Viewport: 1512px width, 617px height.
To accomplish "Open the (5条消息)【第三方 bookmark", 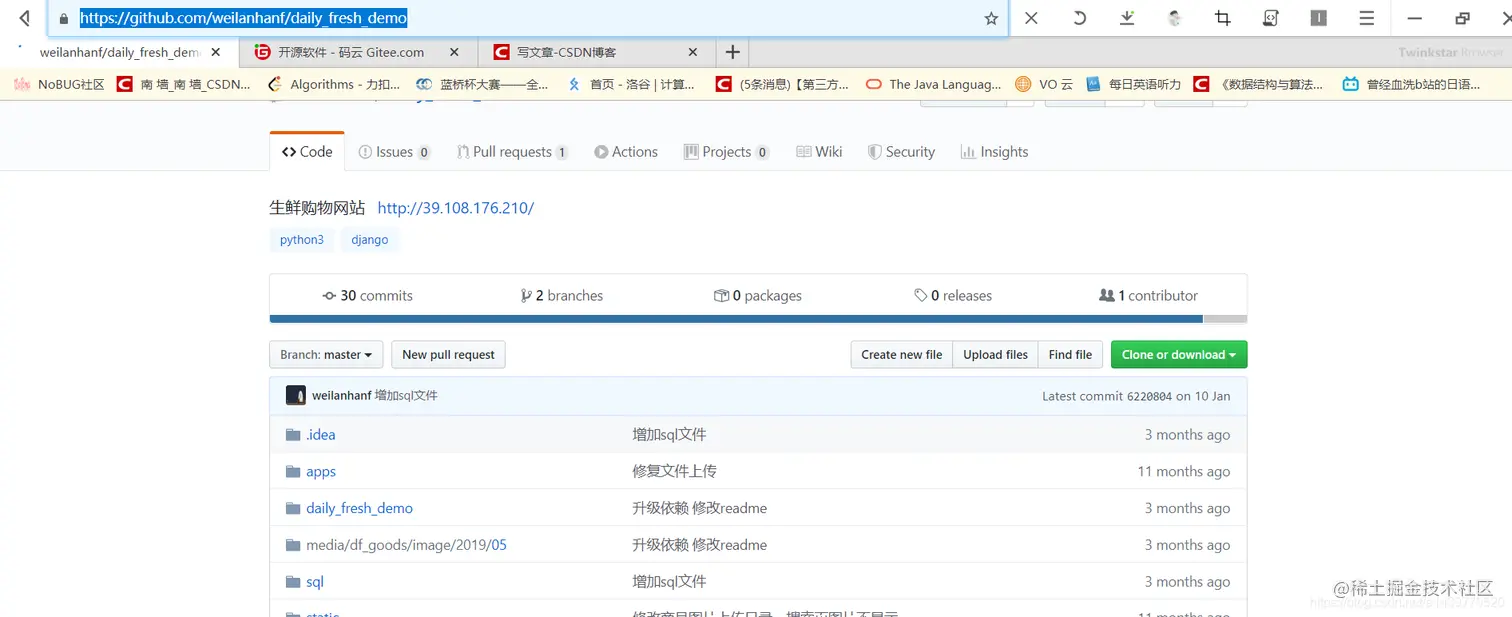I will (x=782, y=84).
